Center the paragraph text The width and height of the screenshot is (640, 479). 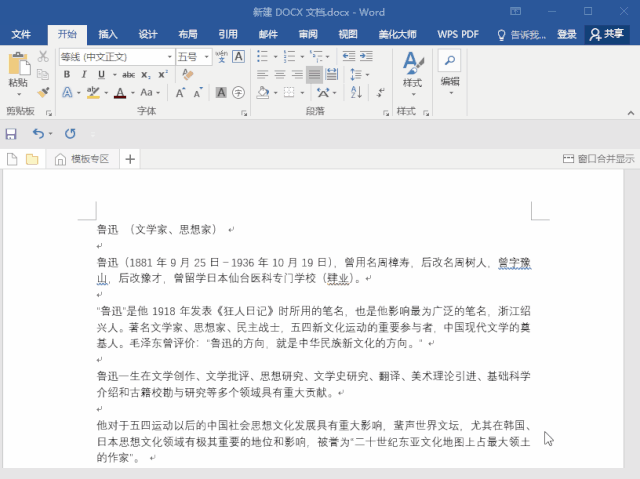pos(280,74)
